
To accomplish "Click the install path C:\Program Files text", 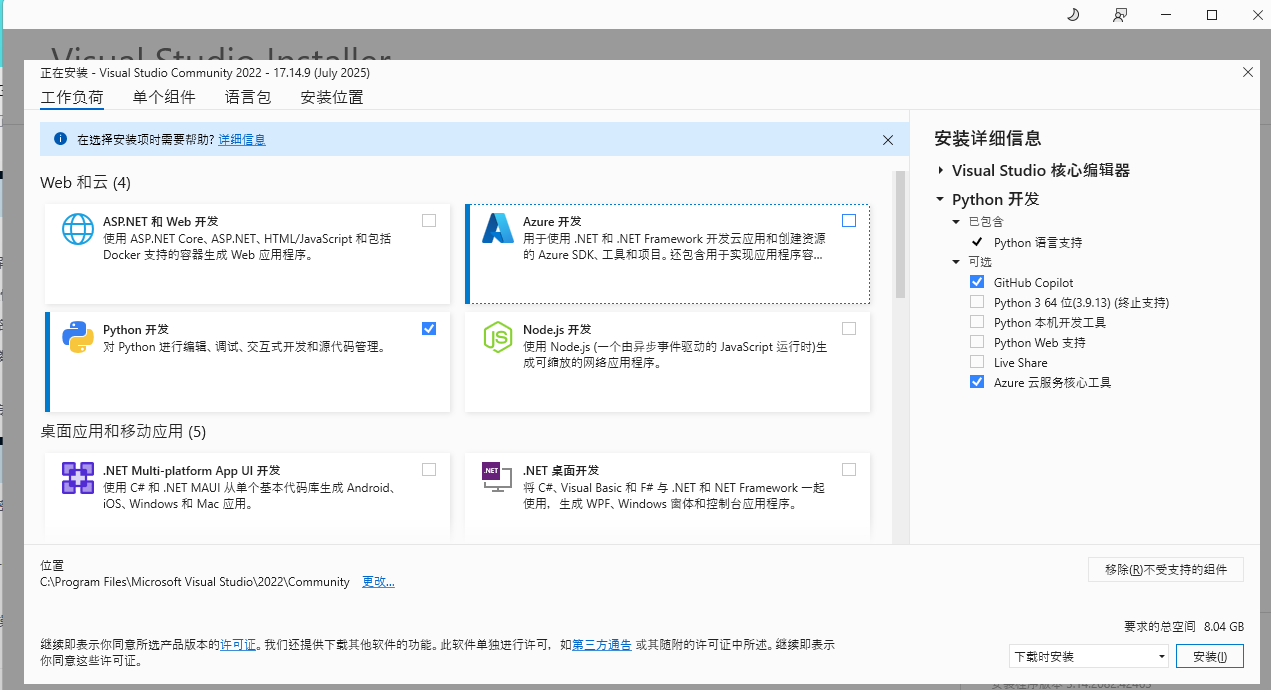I will (195, 582).
